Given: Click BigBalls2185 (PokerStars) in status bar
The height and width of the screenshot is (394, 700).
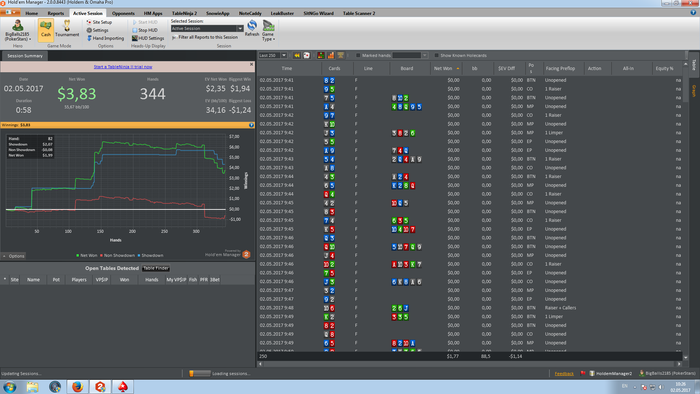Looking at the screenshot, I should click(x=667, y=373).
